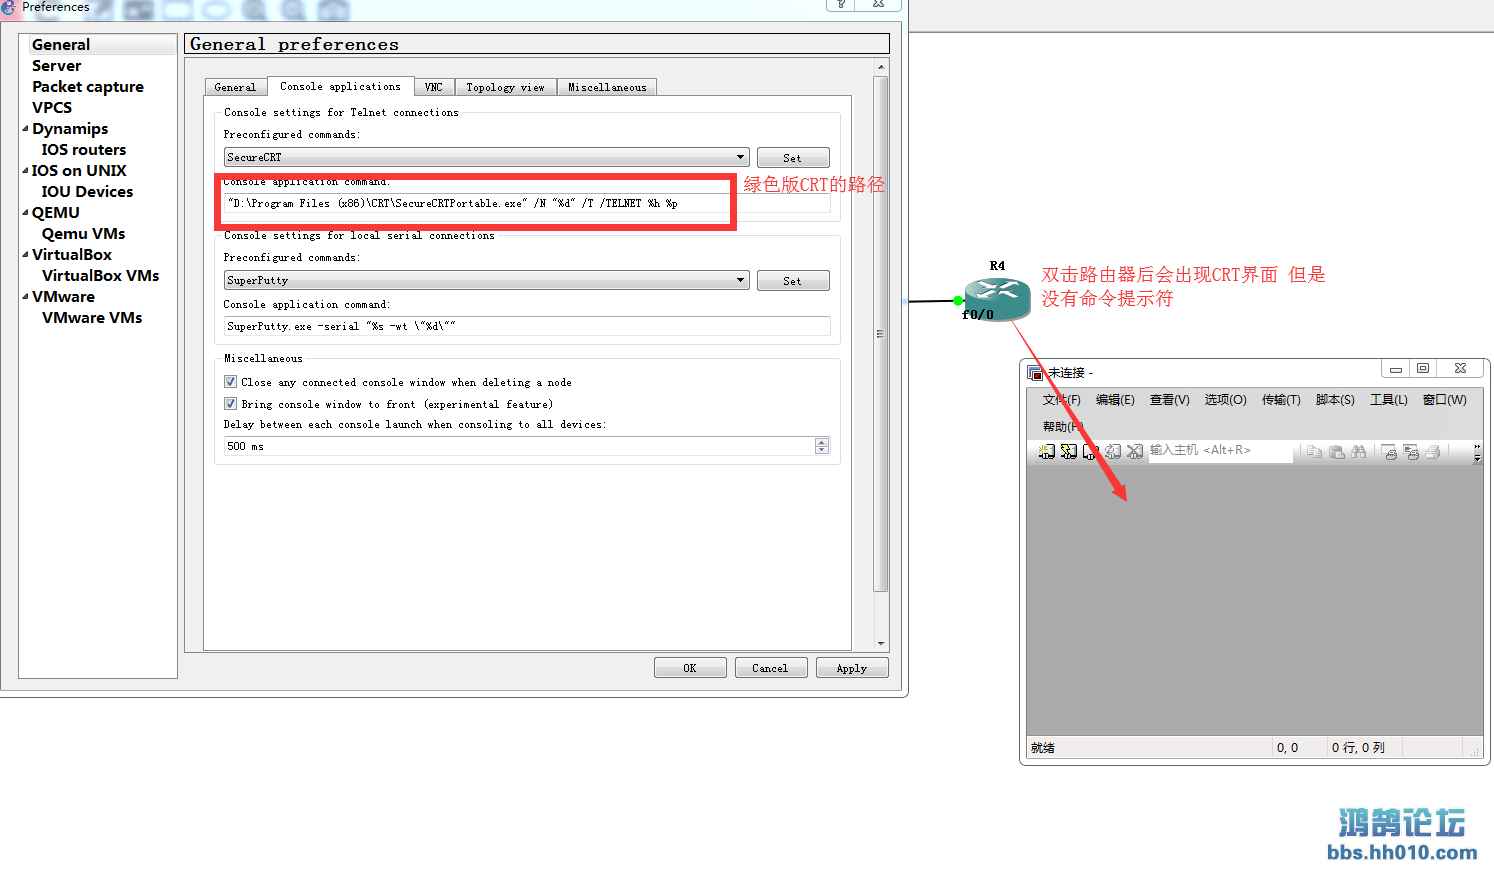The width and height of the screenshot is (1494, 880).
Task: Click Set button next to SuperPutty
Action: pos(793,281)
